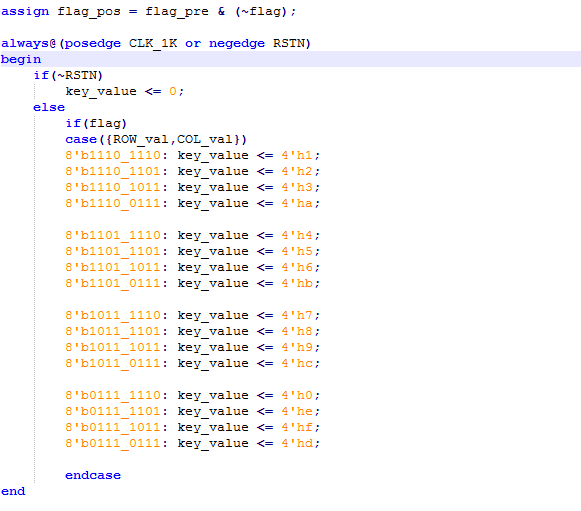Screen dimensions: 581x511
Task: Click the 'always@' keyword
Action: 29,43
